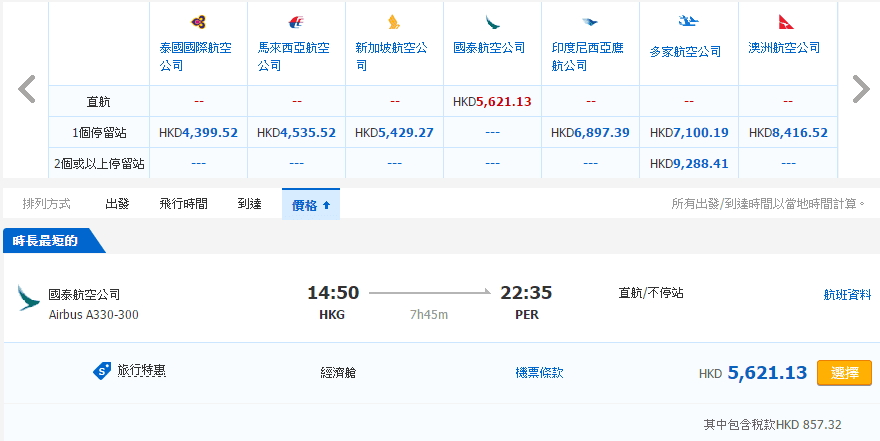Viewport: 880px width, 441px height.
Task: Click Cathay Pacific logo in table header
Action: 491,22
